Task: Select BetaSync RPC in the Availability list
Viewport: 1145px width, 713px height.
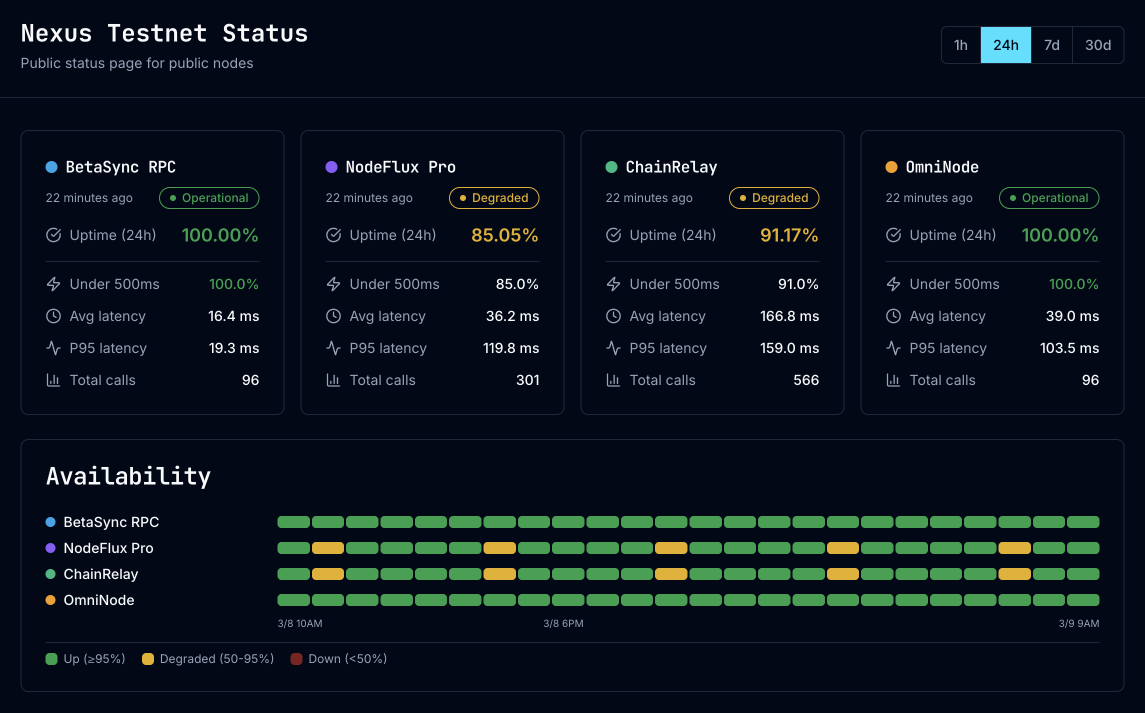Action: [111, 522]
